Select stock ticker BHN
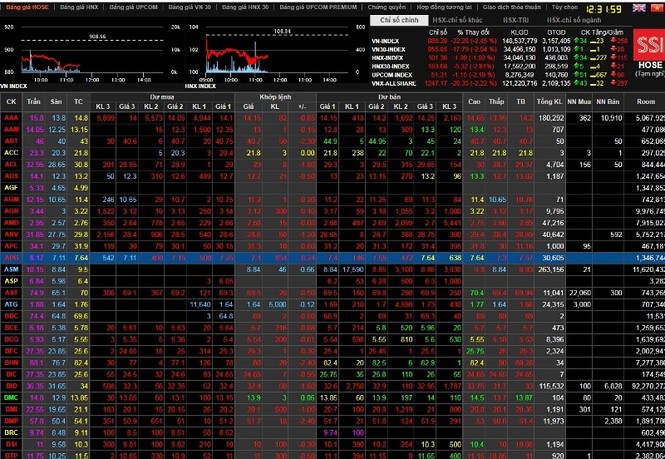665x459 pixels. pyautogui.click(x=11, y=363)
